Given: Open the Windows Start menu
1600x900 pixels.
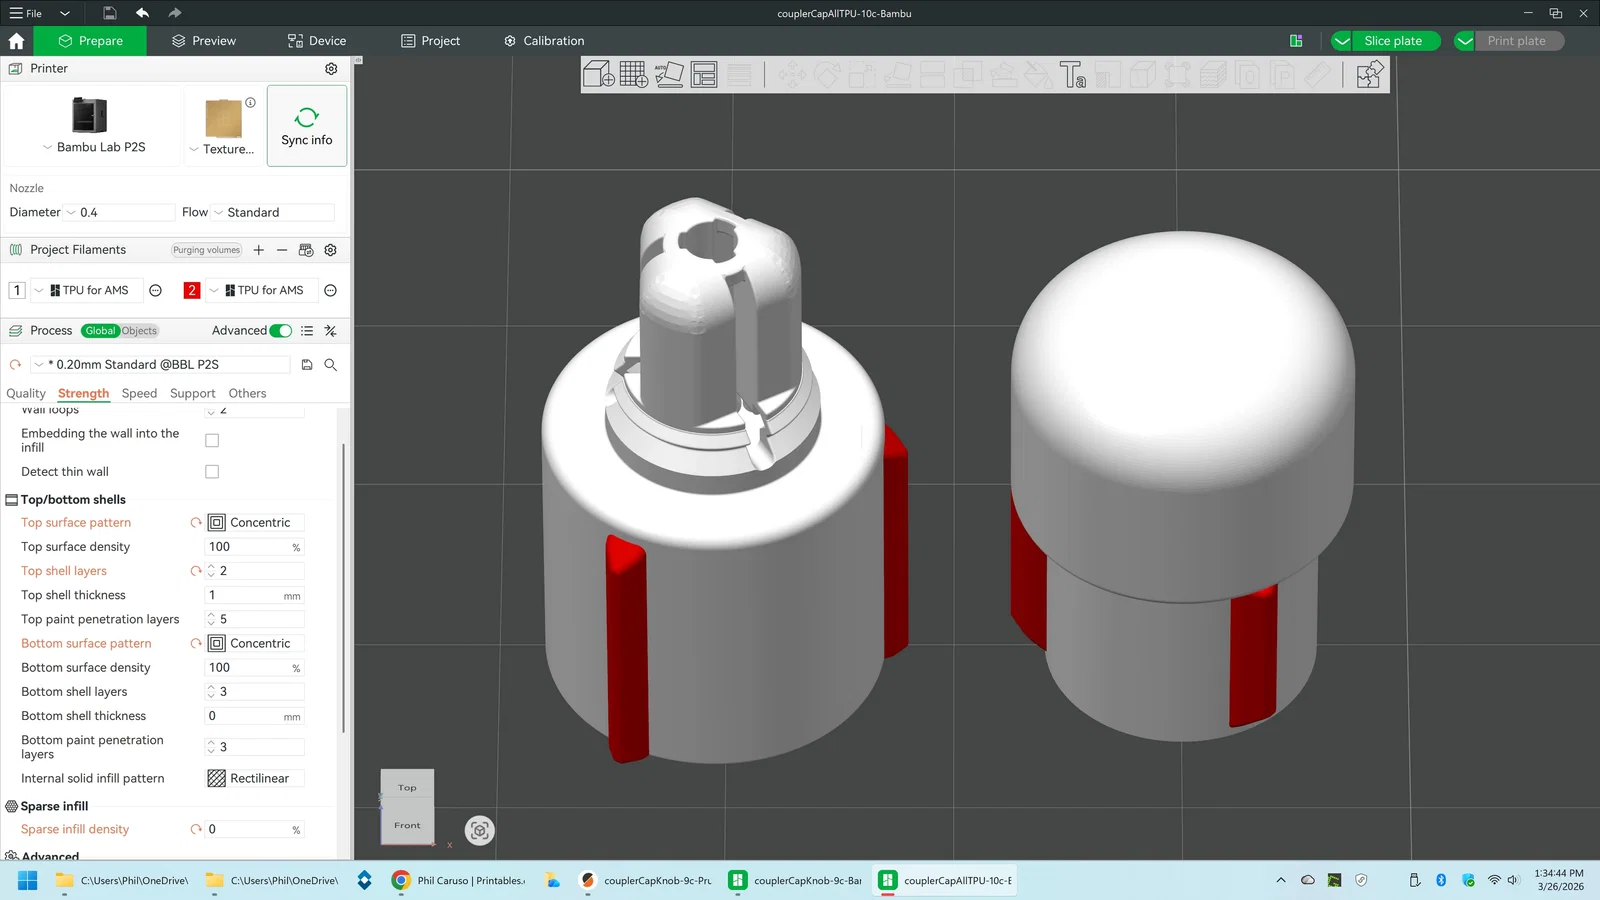Looking at the screenshot, I should coord(27,880).
